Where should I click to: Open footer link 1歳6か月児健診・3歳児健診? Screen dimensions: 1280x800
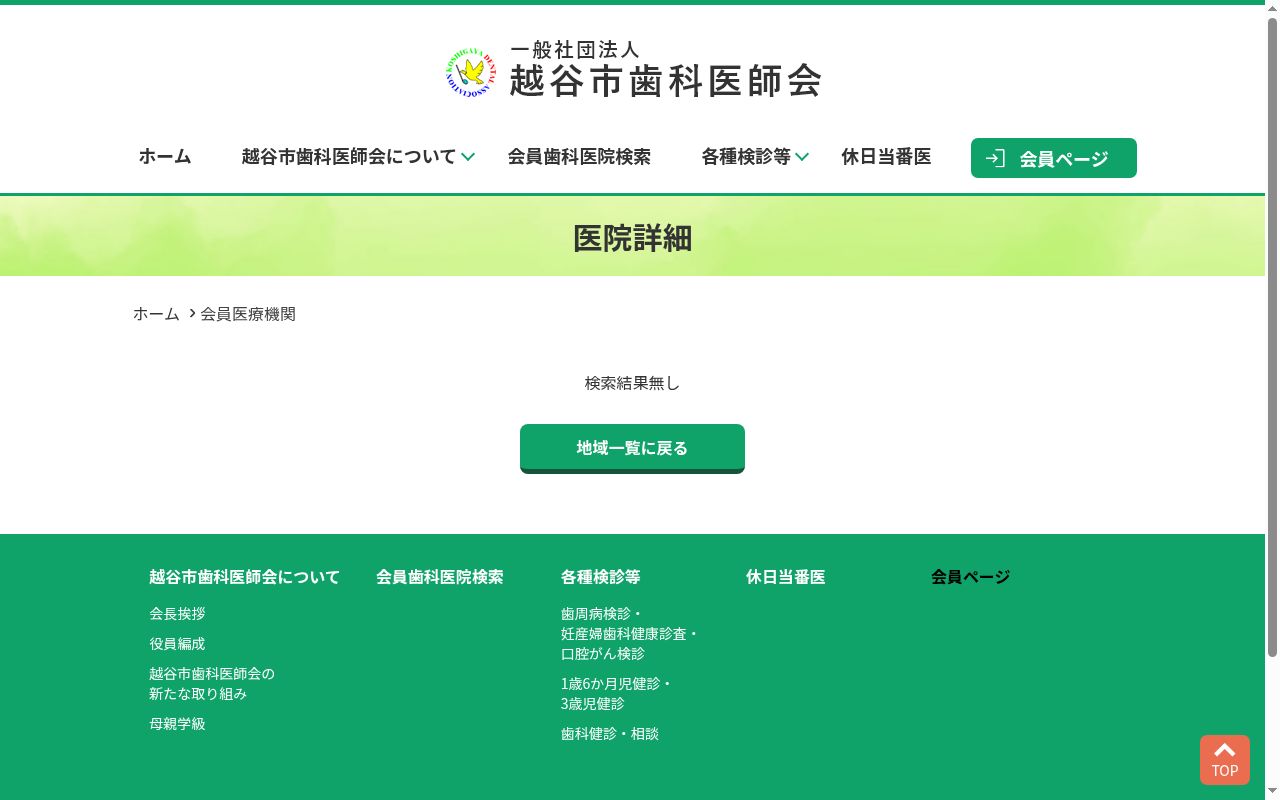617,694
